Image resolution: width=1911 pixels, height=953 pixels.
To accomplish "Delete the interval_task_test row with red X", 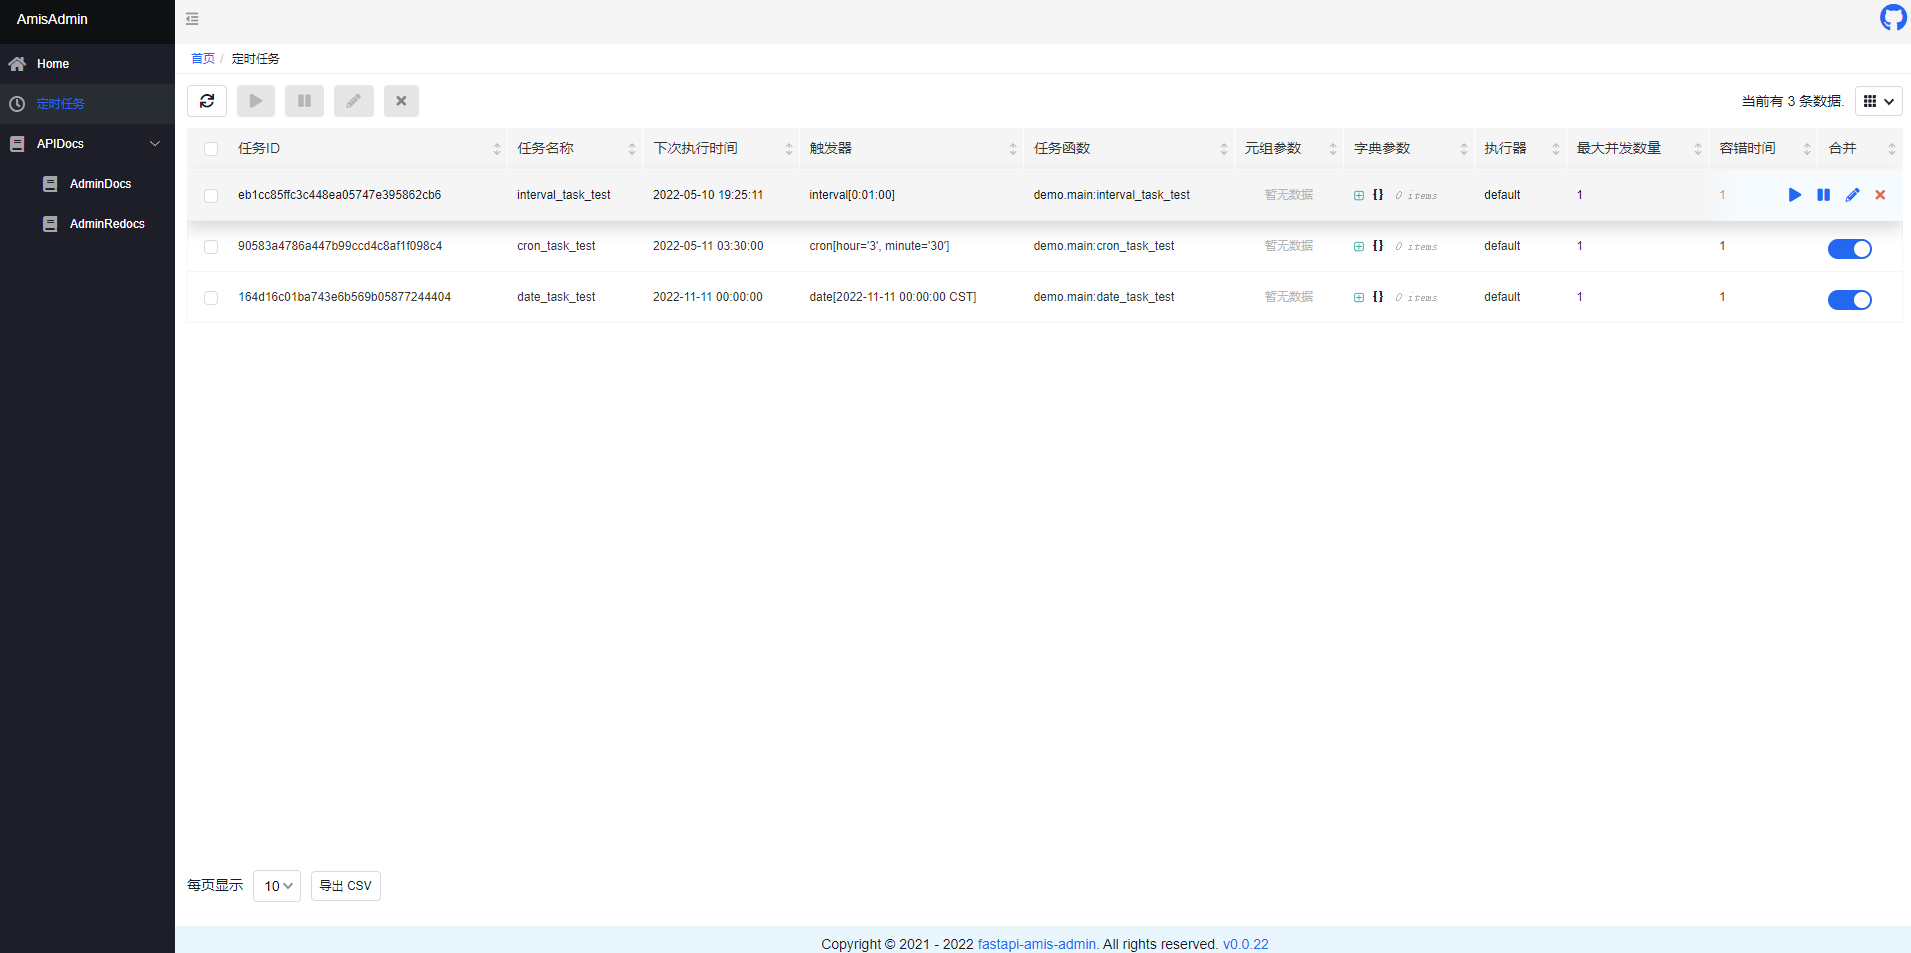I will coord(1880,195).
